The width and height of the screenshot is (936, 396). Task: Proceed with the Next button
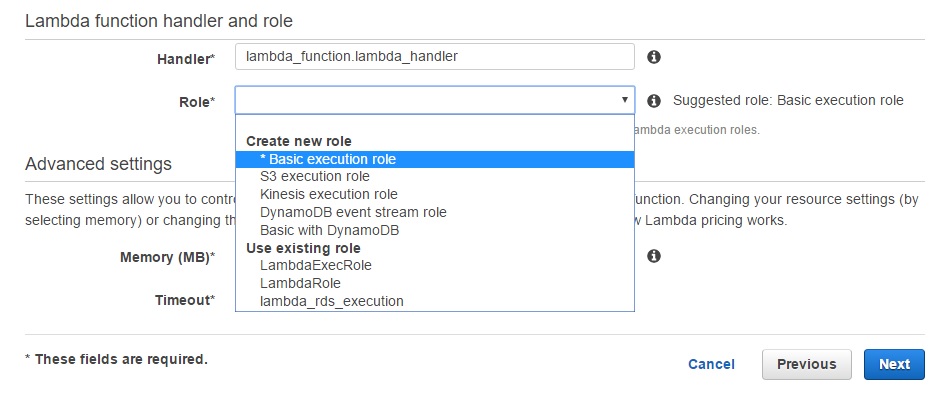[894, 364]
